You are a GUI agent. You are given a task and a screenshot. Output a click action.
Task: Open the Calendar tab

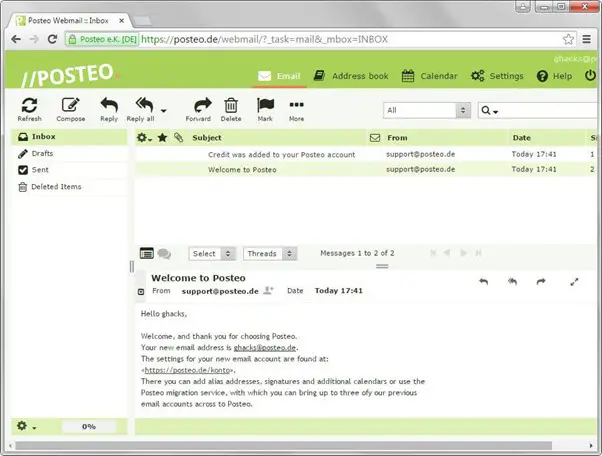coord(430,76)
